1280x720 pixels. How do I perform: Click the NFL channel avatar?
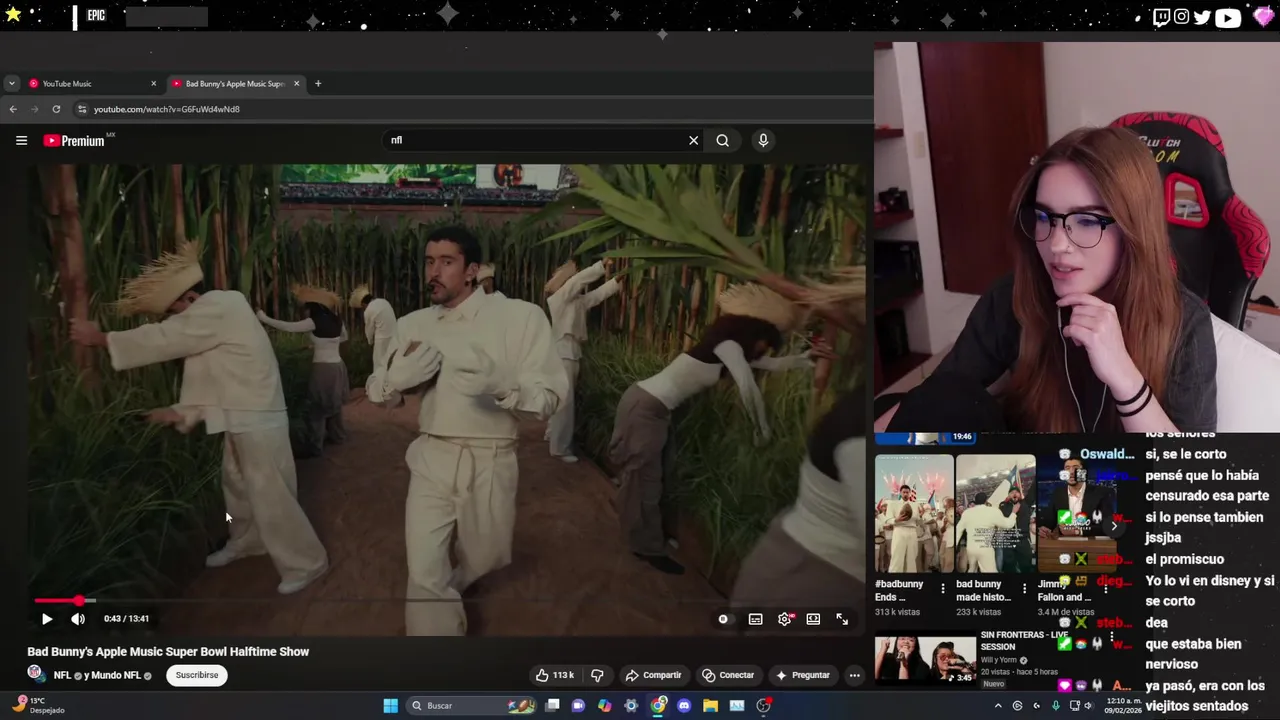click(35, 674)
